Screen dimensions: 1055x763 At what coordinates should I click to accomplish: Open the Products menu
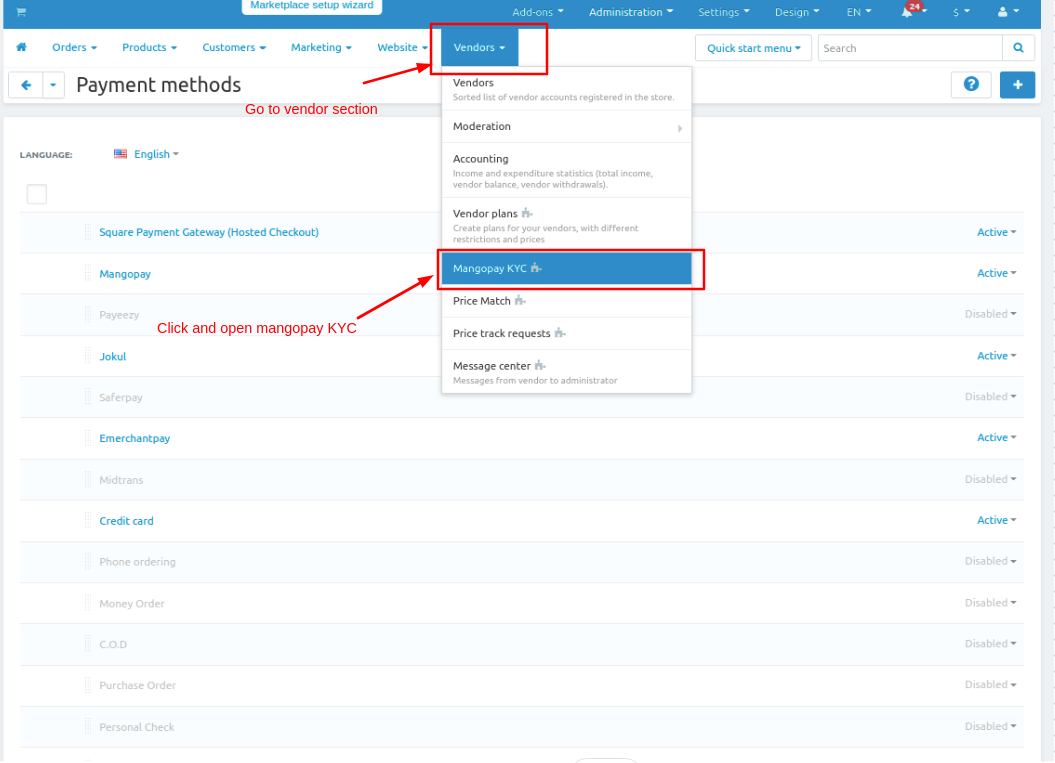click(x=149, y=47)
